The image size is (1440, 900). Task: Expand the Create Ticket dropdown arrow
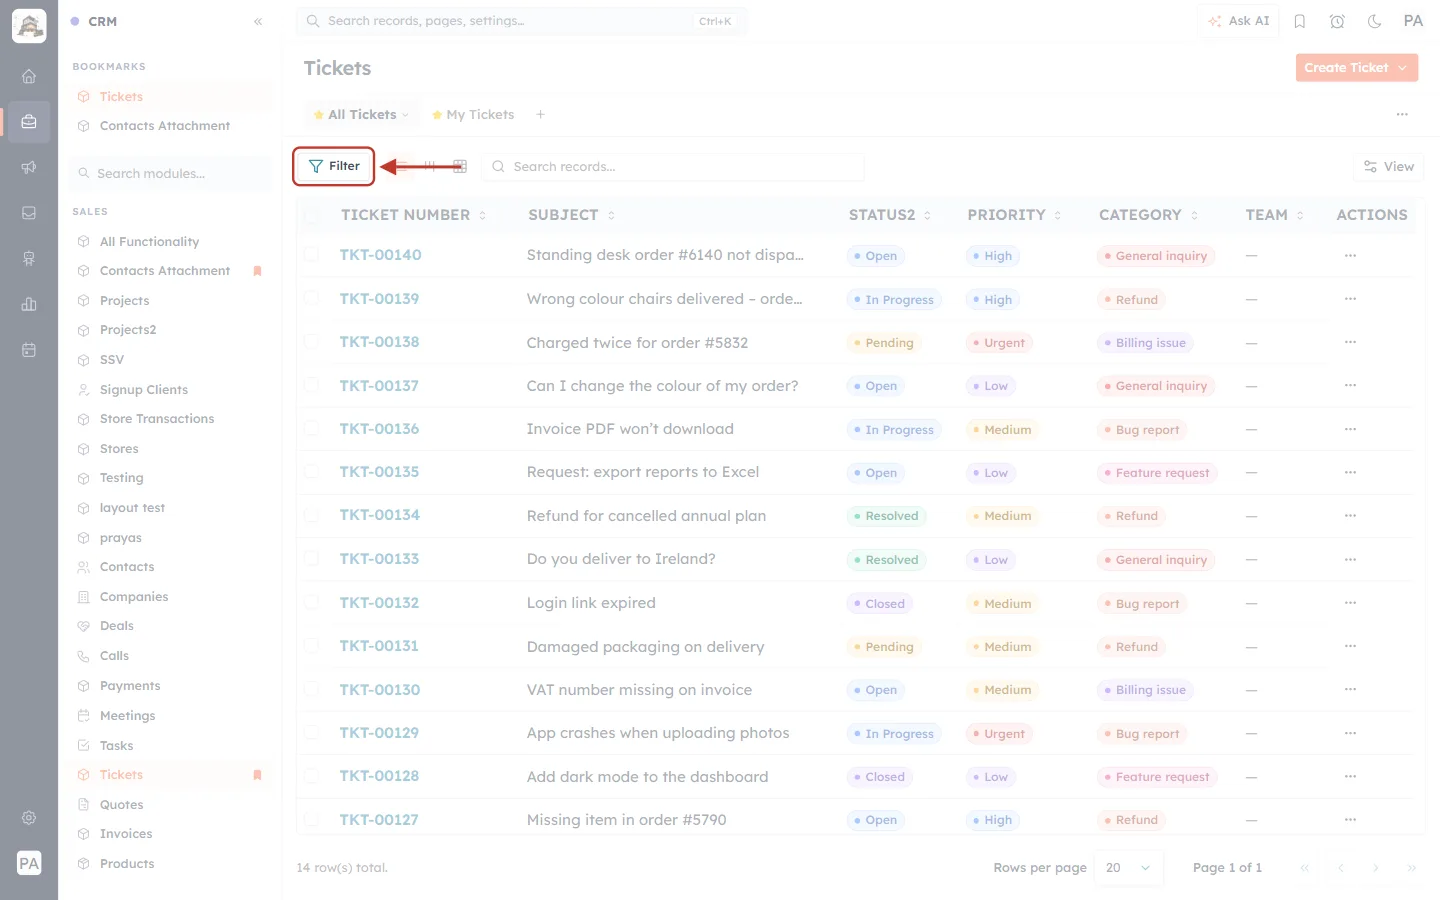[x=1403, y=68]
